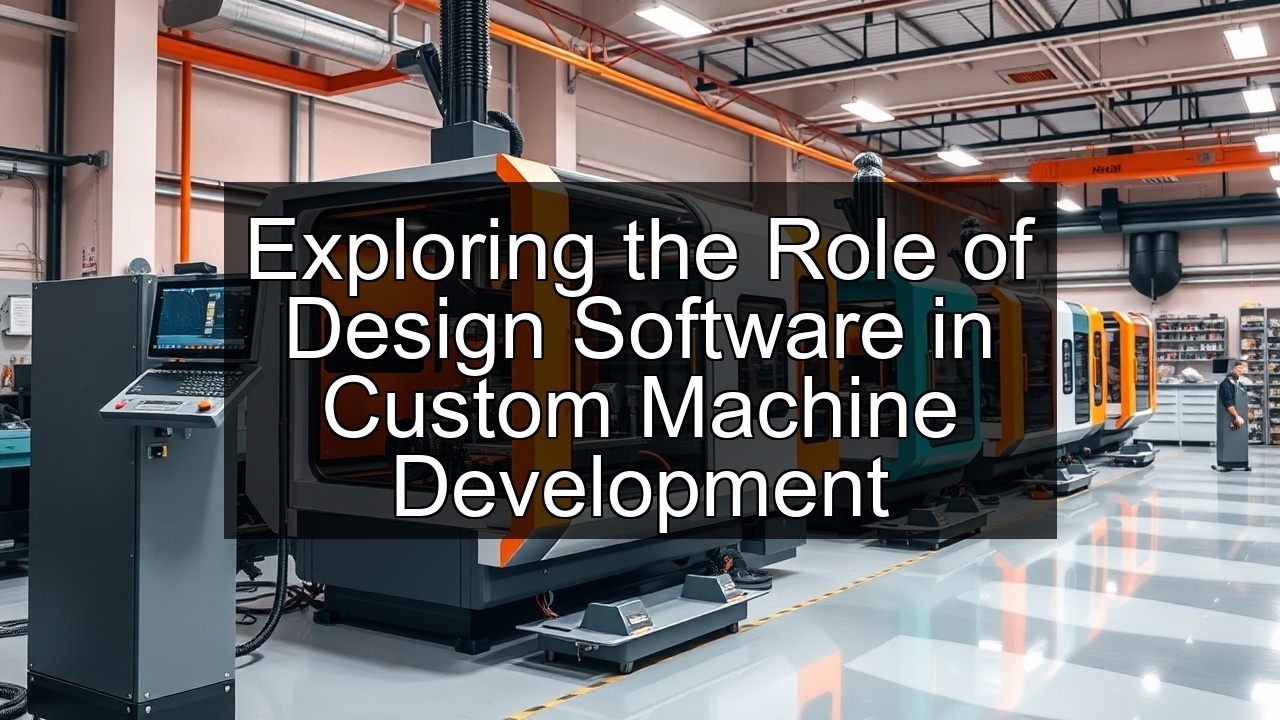Screen dimensions: 1280x720
Task: Click the worker standing at the far right
Action: coord(1232,415)
